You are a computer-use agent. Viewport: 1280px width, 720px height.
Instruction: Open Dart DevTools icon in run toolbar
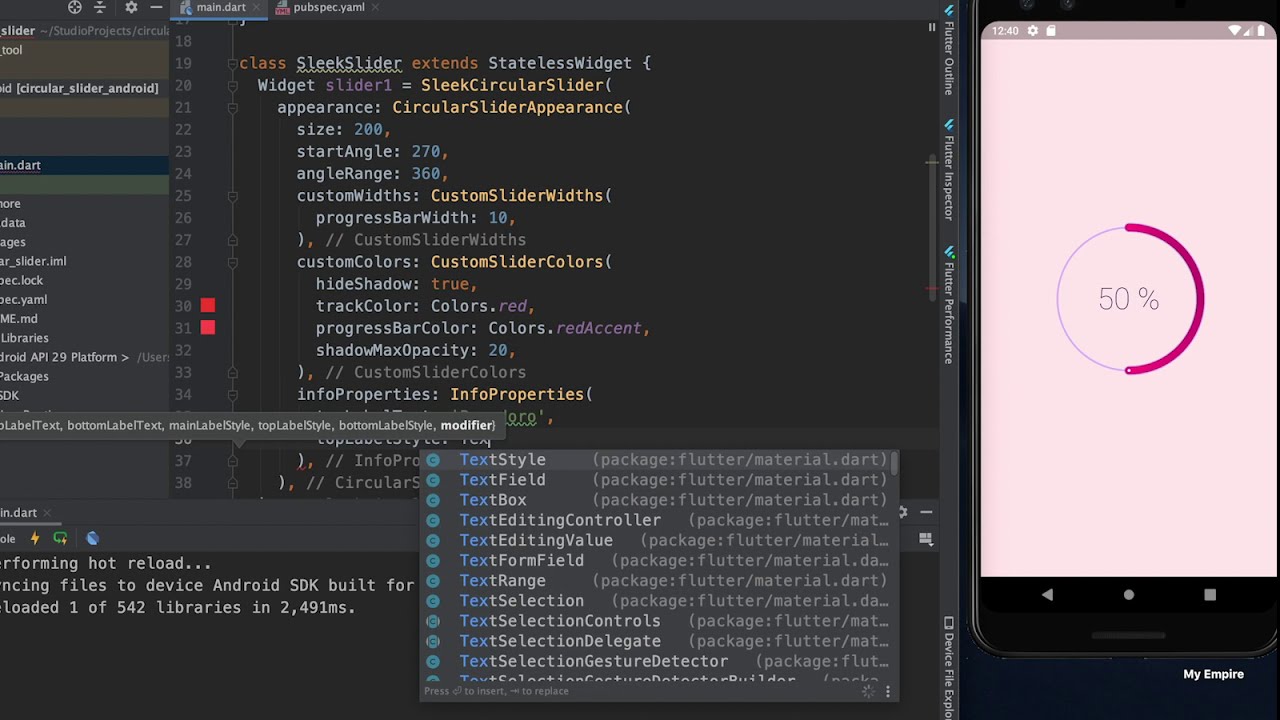click(92, 539)
